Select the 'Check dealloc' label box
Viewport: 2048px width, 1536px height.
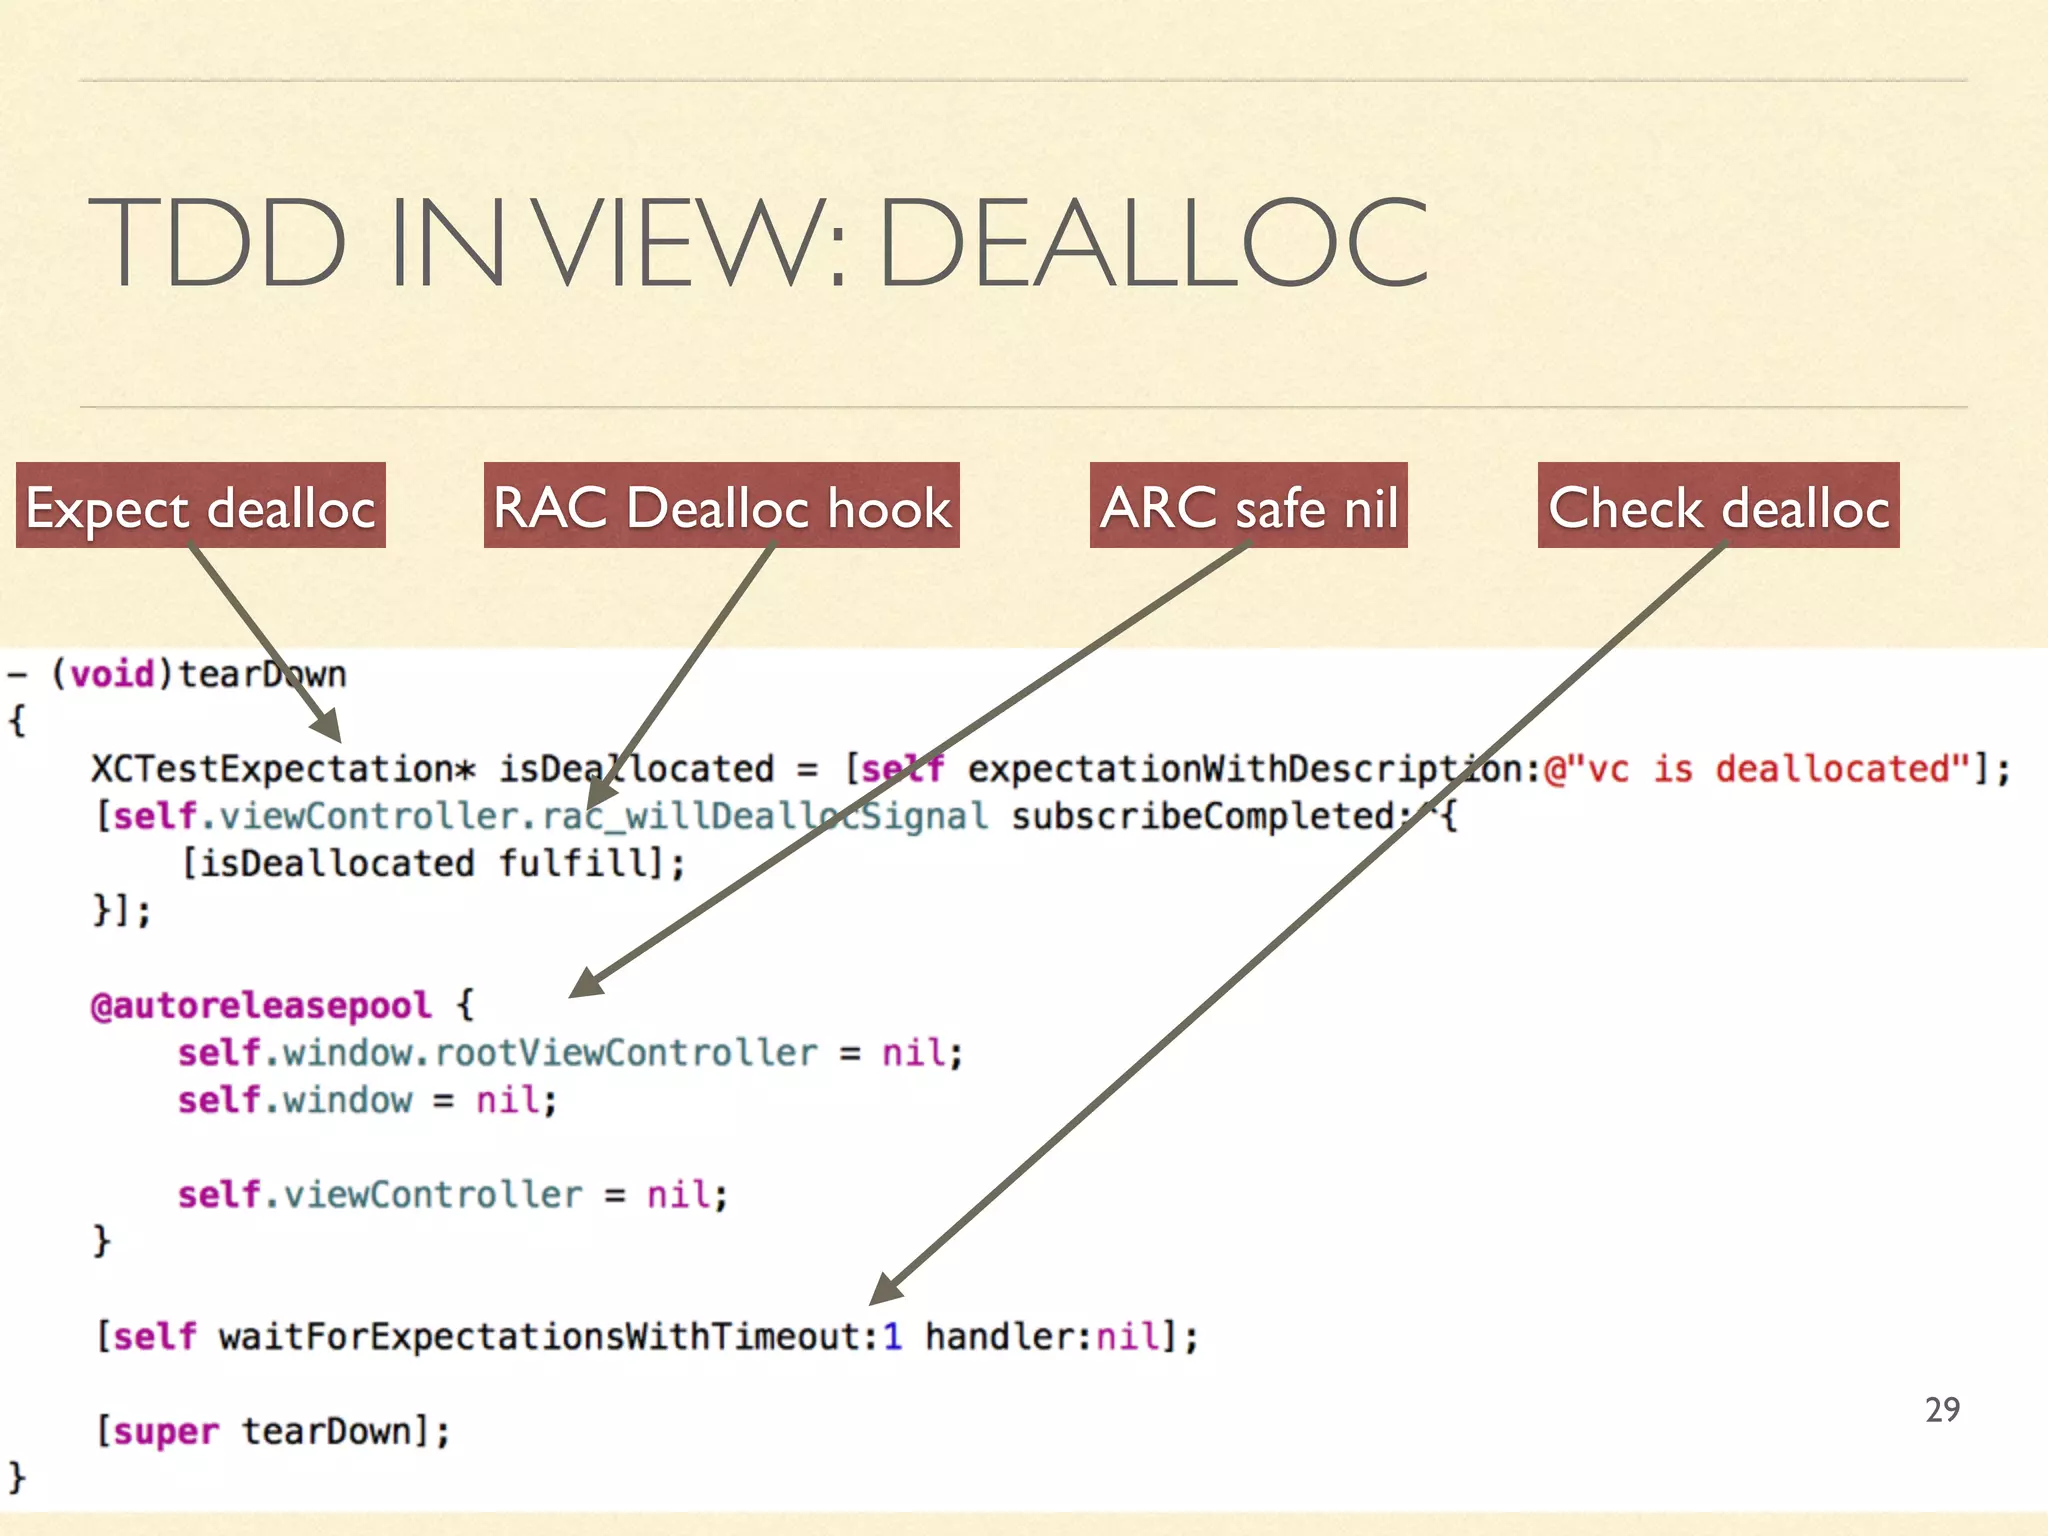pos(1718,505)
